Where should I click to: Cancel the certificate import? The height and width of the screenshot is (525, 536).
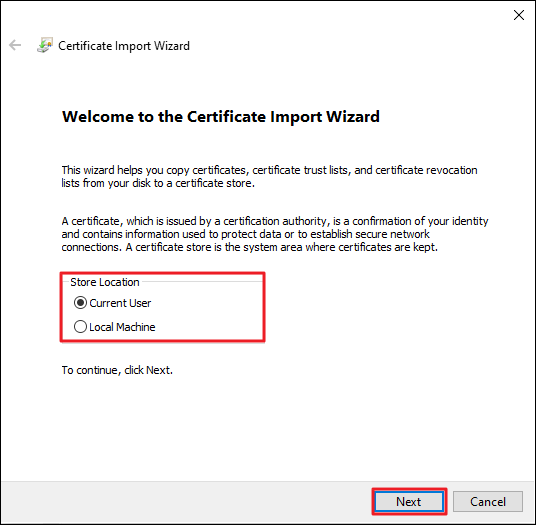[488, 501]
